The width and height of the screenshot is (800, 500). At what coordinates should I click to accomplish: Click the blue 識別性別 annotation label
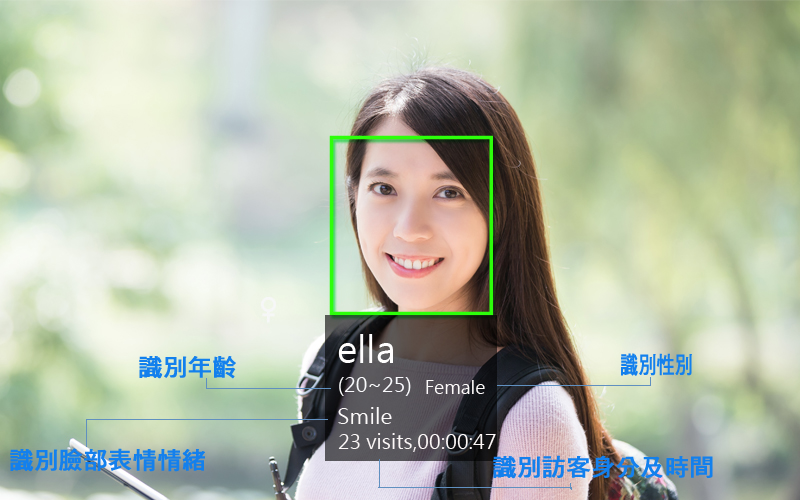[x=656, y=365]
